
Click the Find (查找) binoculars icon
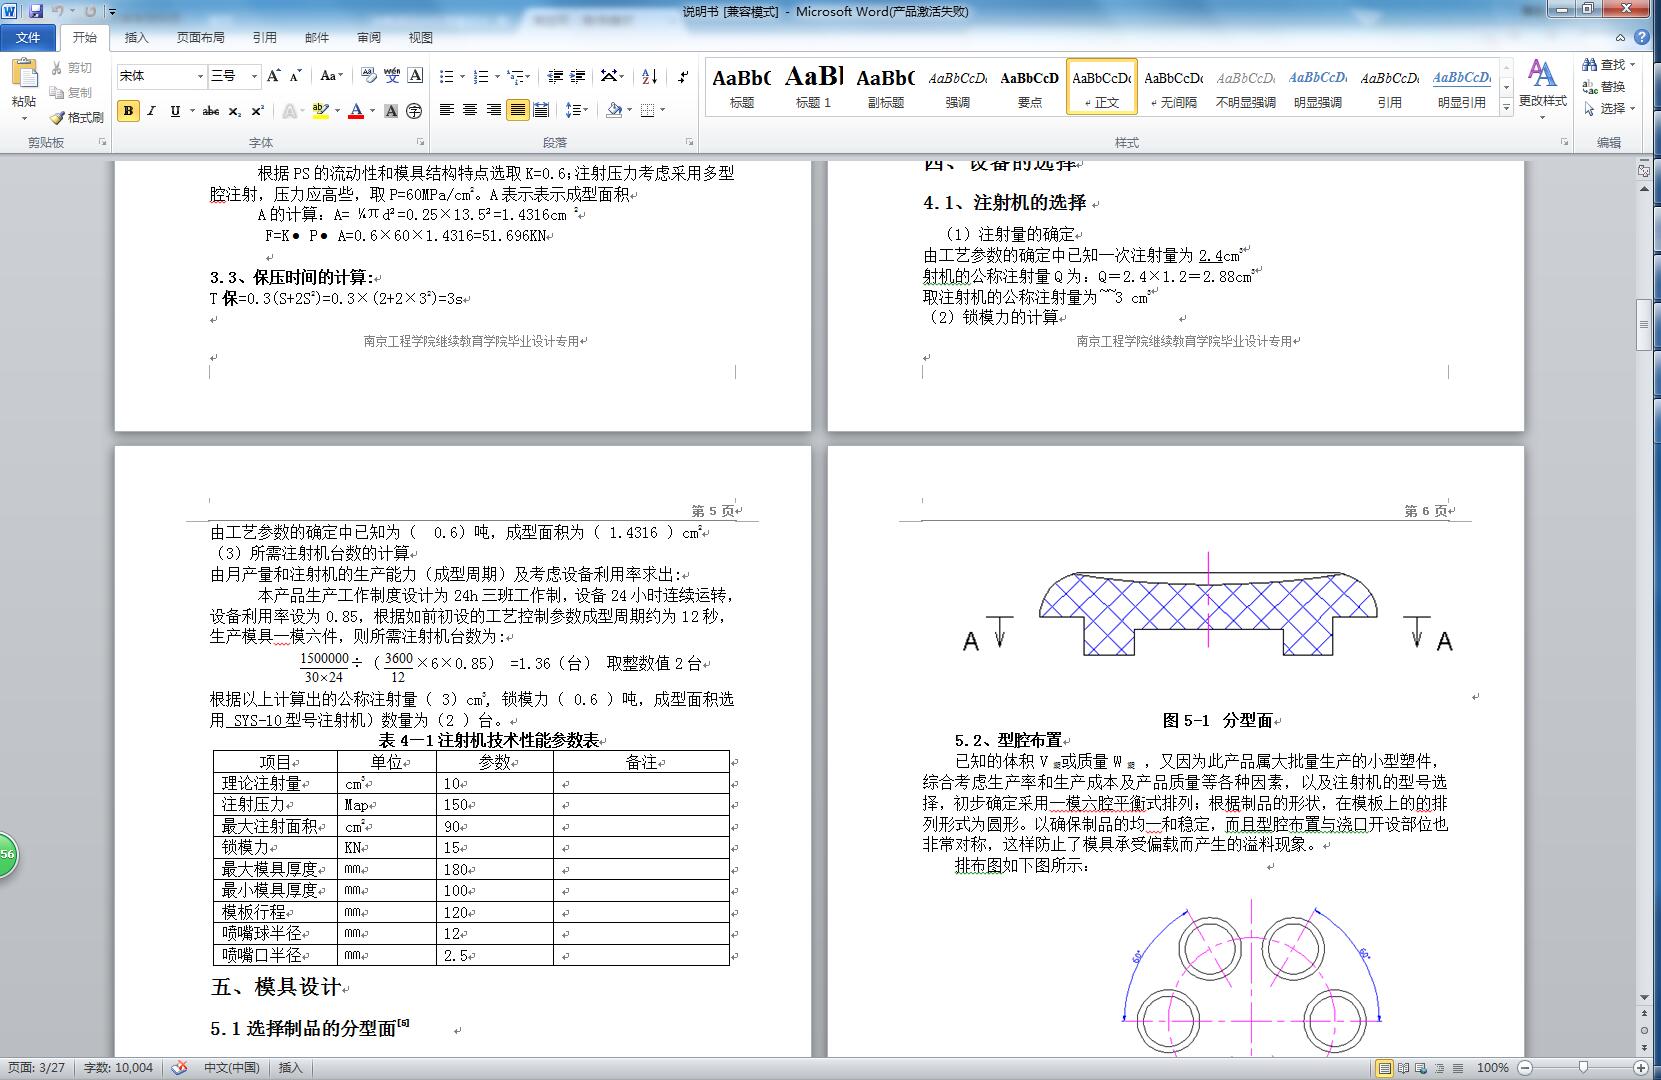tap(1590, 64)
